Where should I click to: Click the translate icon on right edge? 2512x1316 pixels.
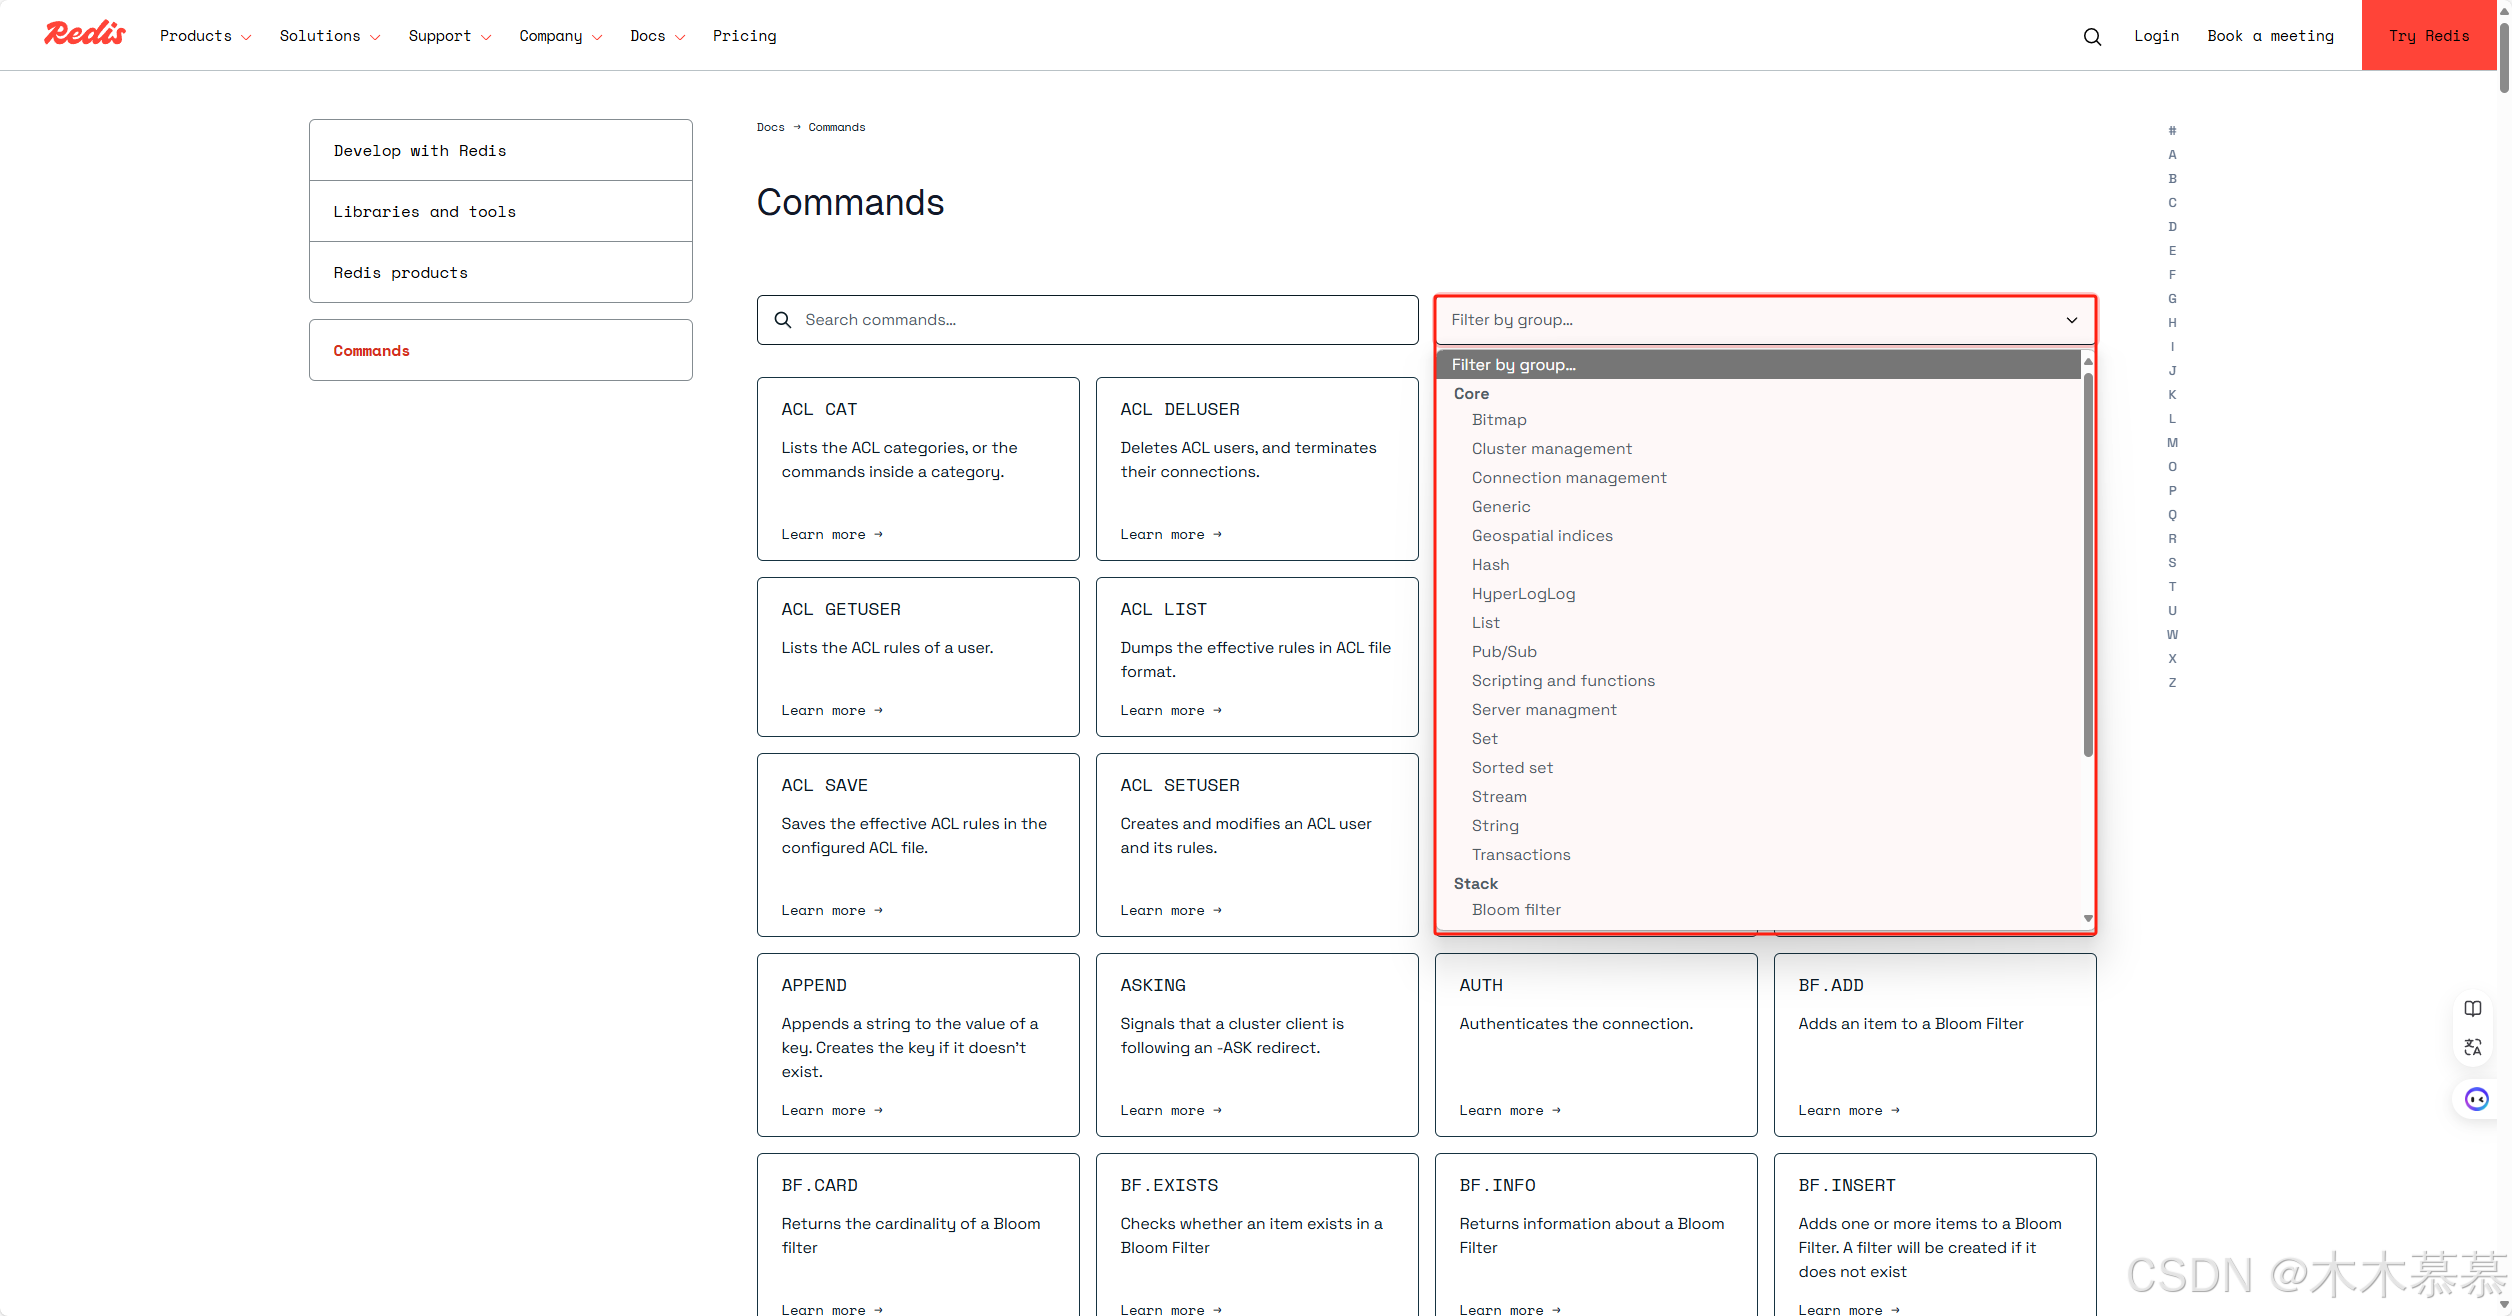(x=2473, y=1047)
